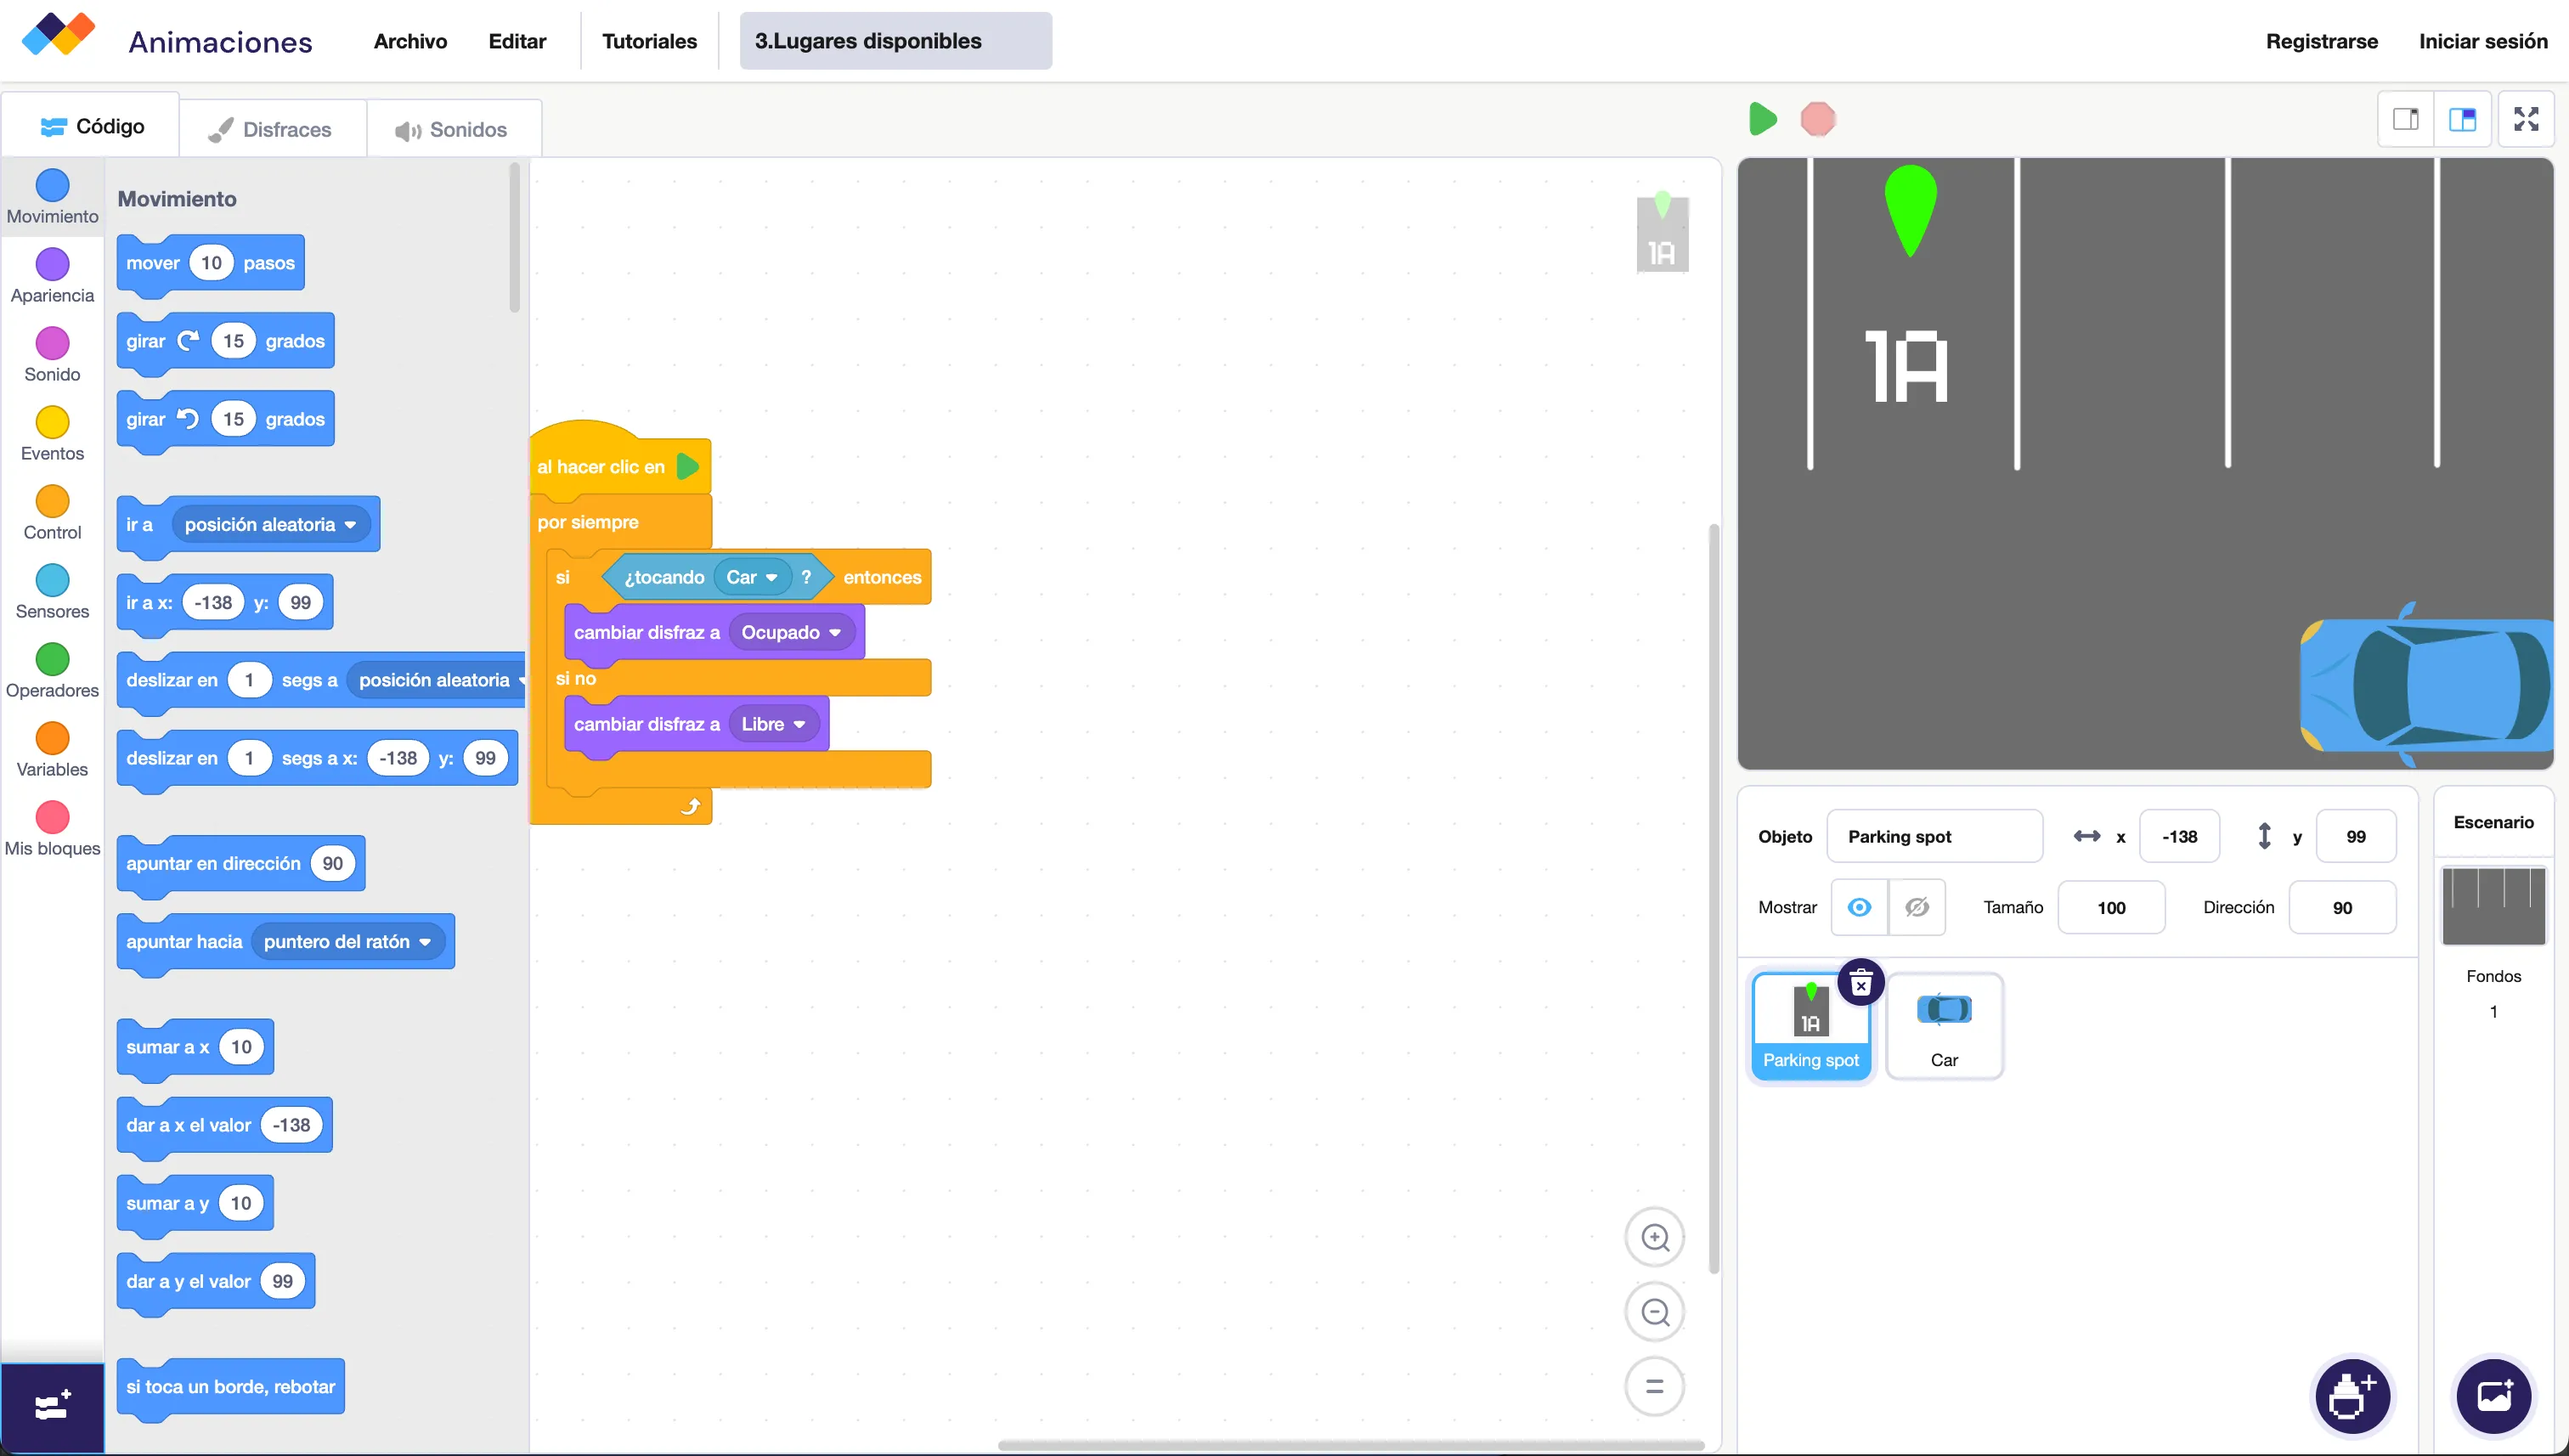Enter full screen stage mode
This screenshot has height=1456, width=2569.
pos(2526,119)
